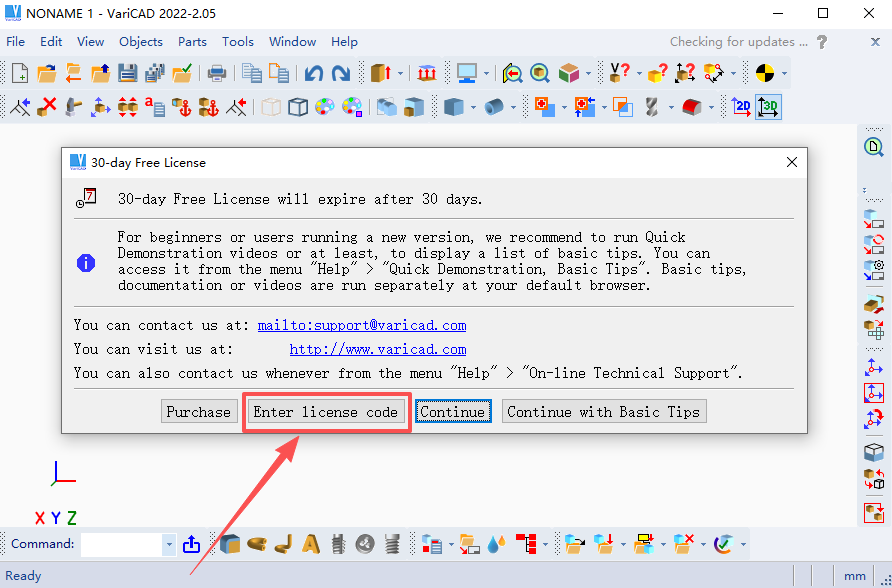The width and height of the screenshot is (892, 588).
Task: Switch to 2D drawing mode
Action: click(x=741, y=106)
